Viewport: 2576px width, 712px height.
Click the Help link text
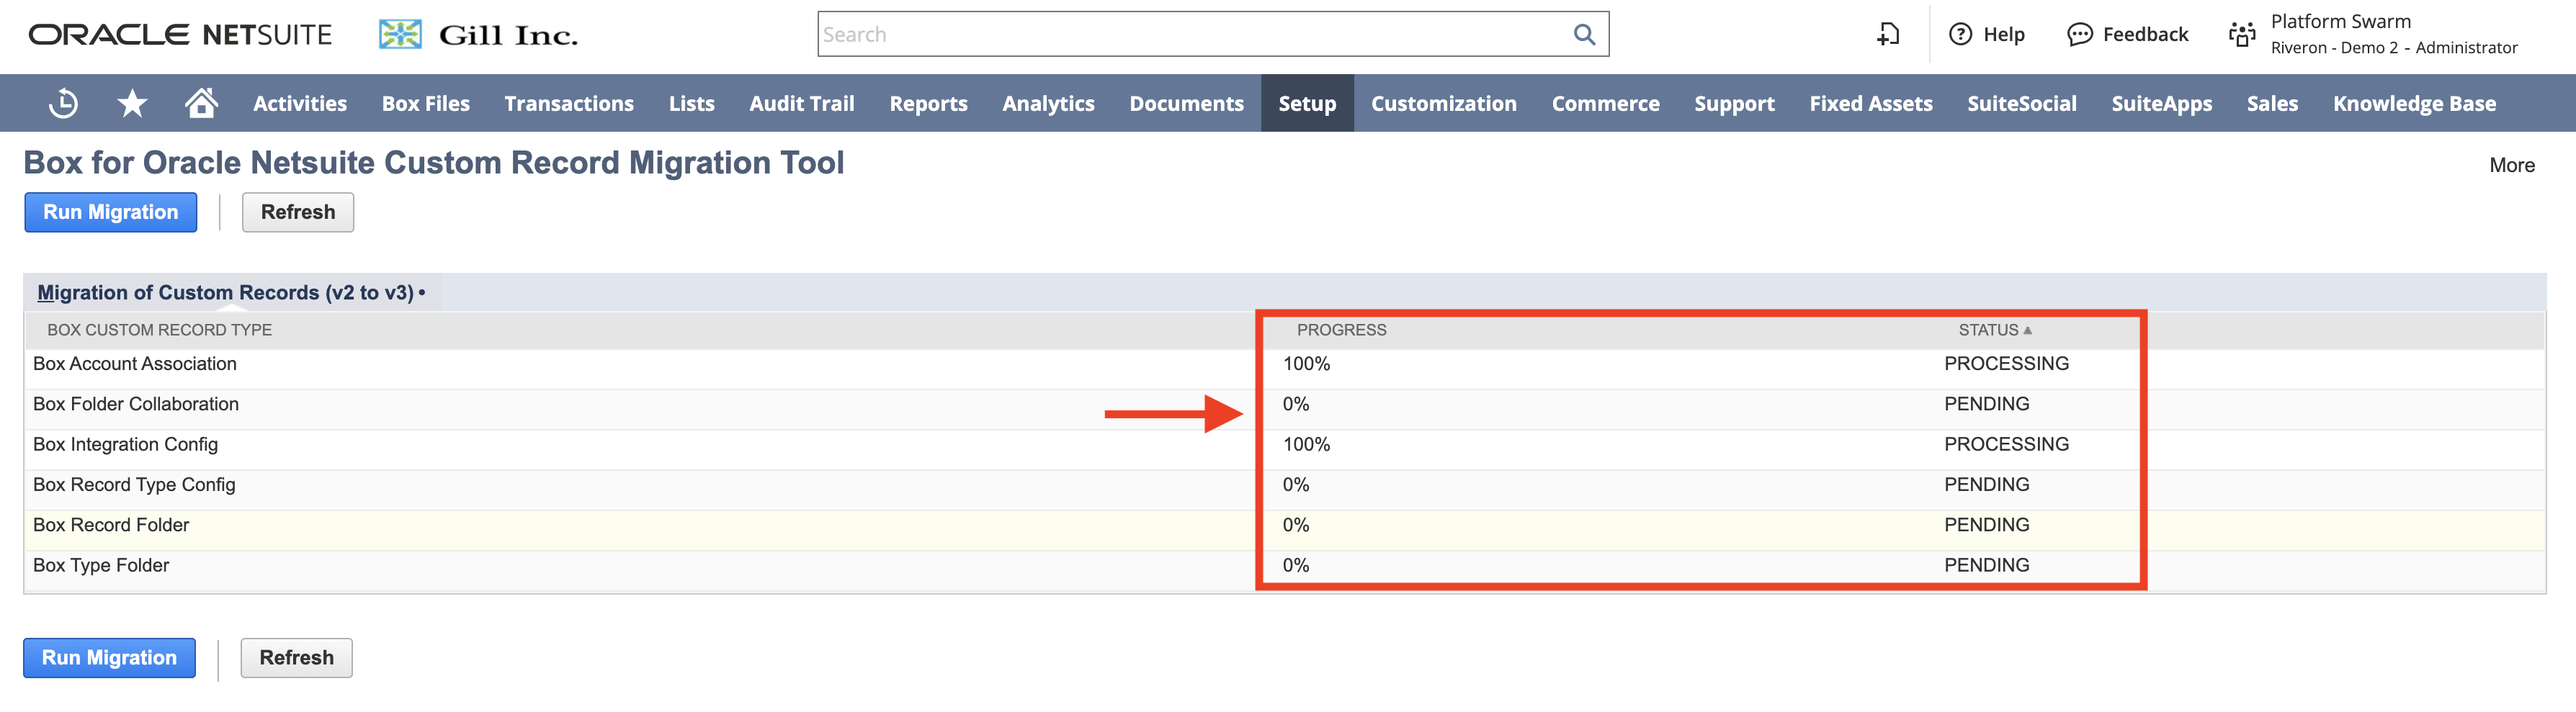[2003, 34]
